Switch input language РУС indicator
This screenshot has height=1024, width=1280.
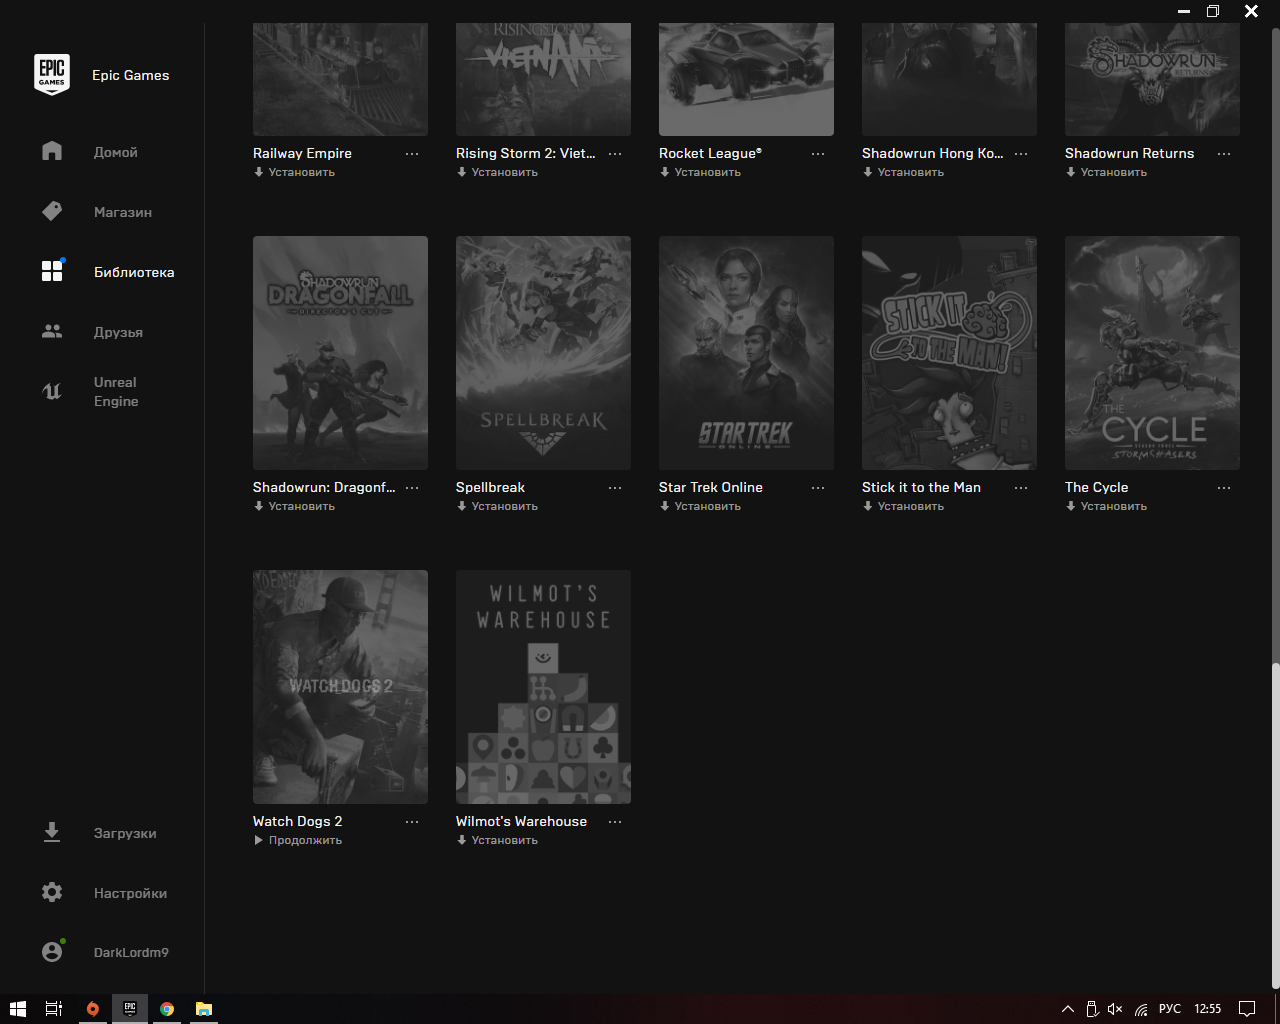(1170, 1009)
